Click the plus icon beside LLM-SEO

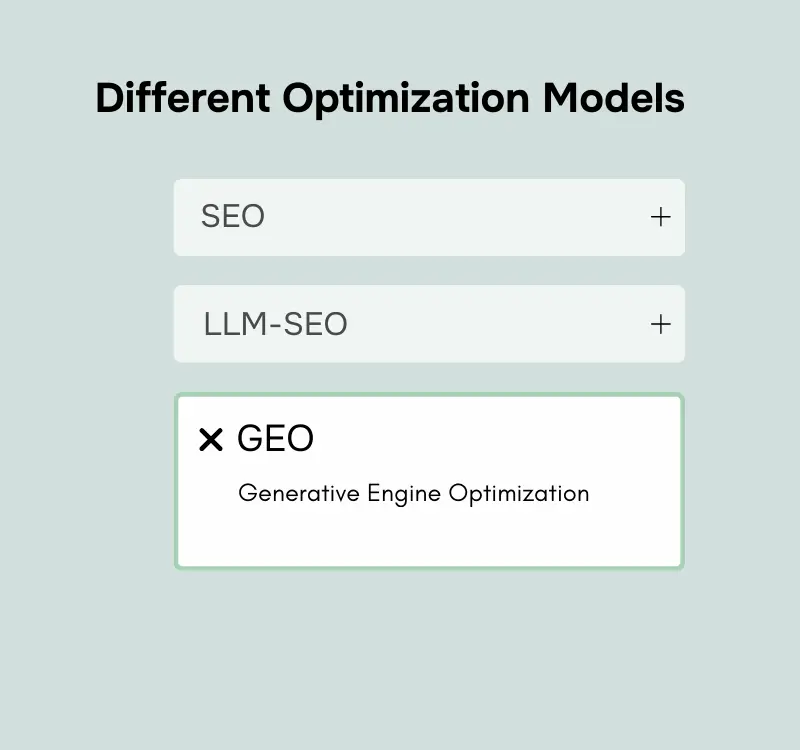[x=660, y=324]
